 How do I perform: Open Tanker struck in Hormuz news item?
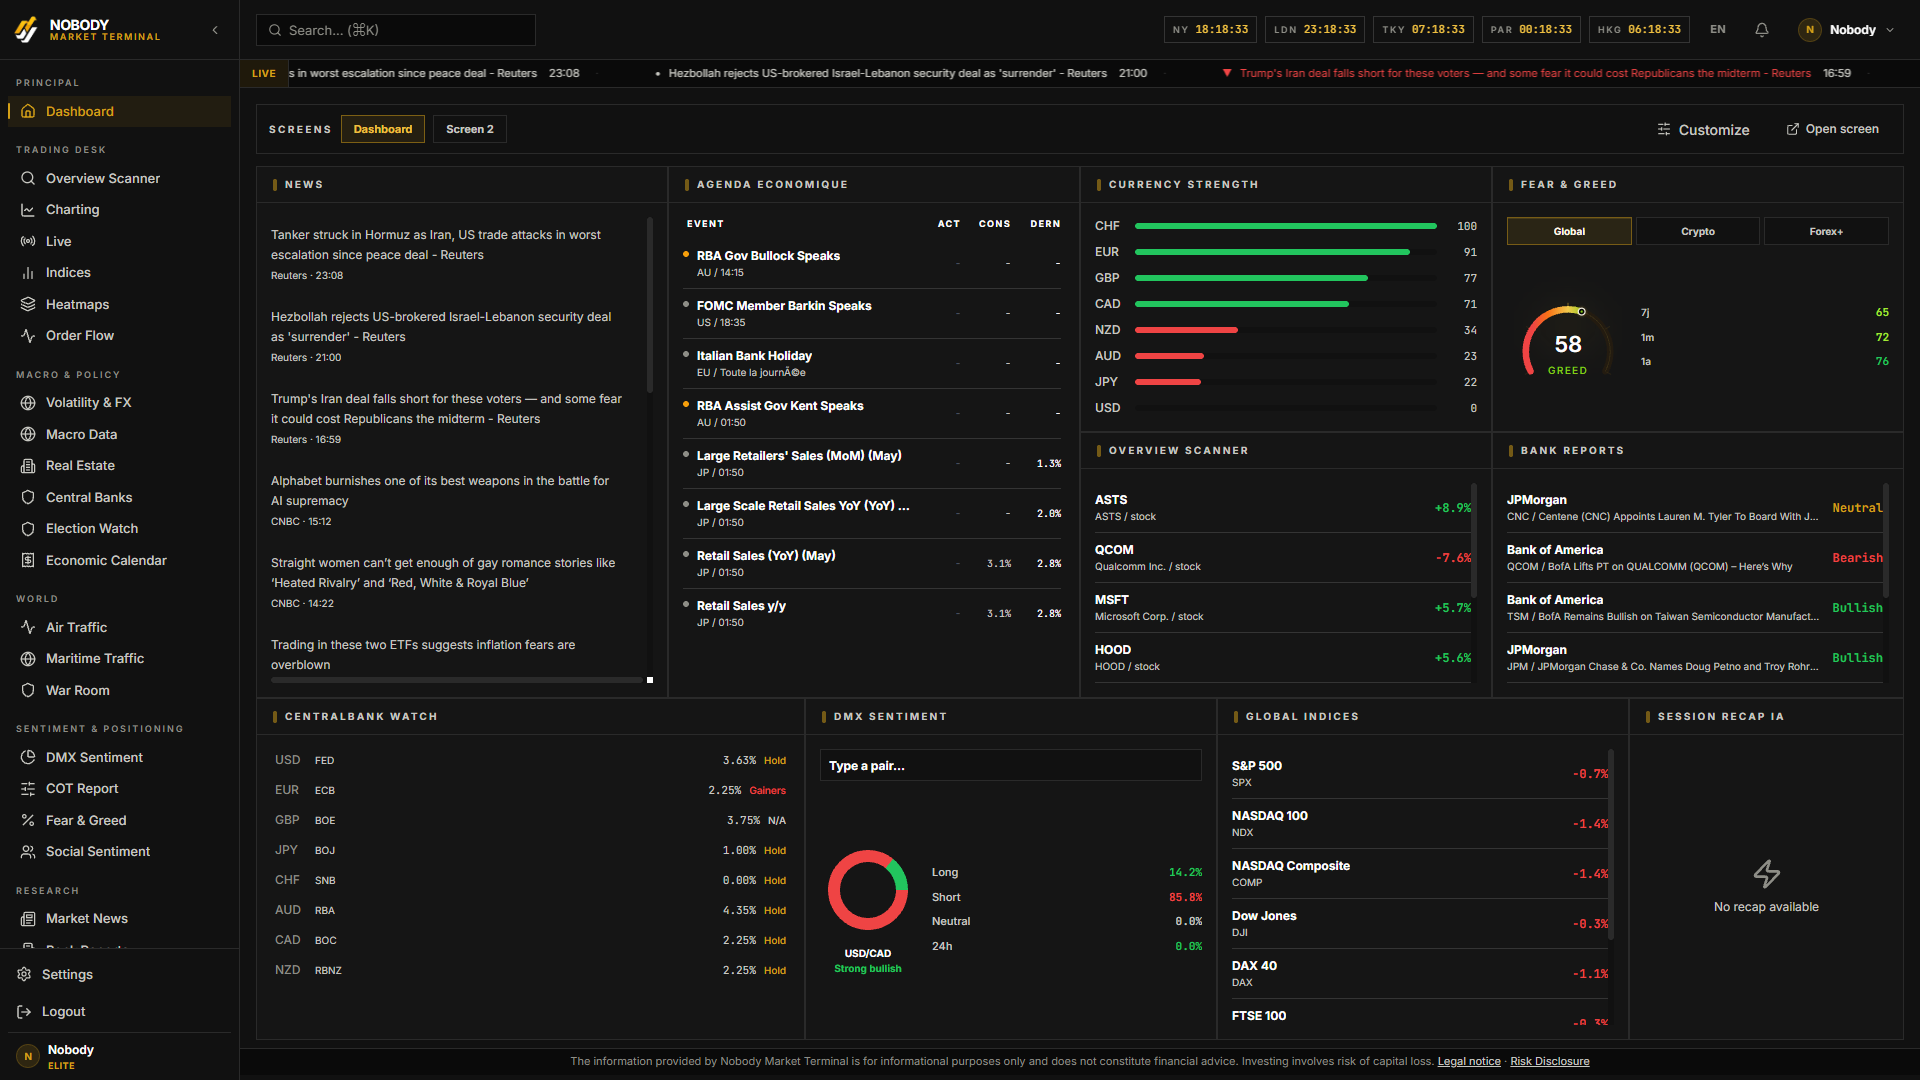(x=448, y=254)
